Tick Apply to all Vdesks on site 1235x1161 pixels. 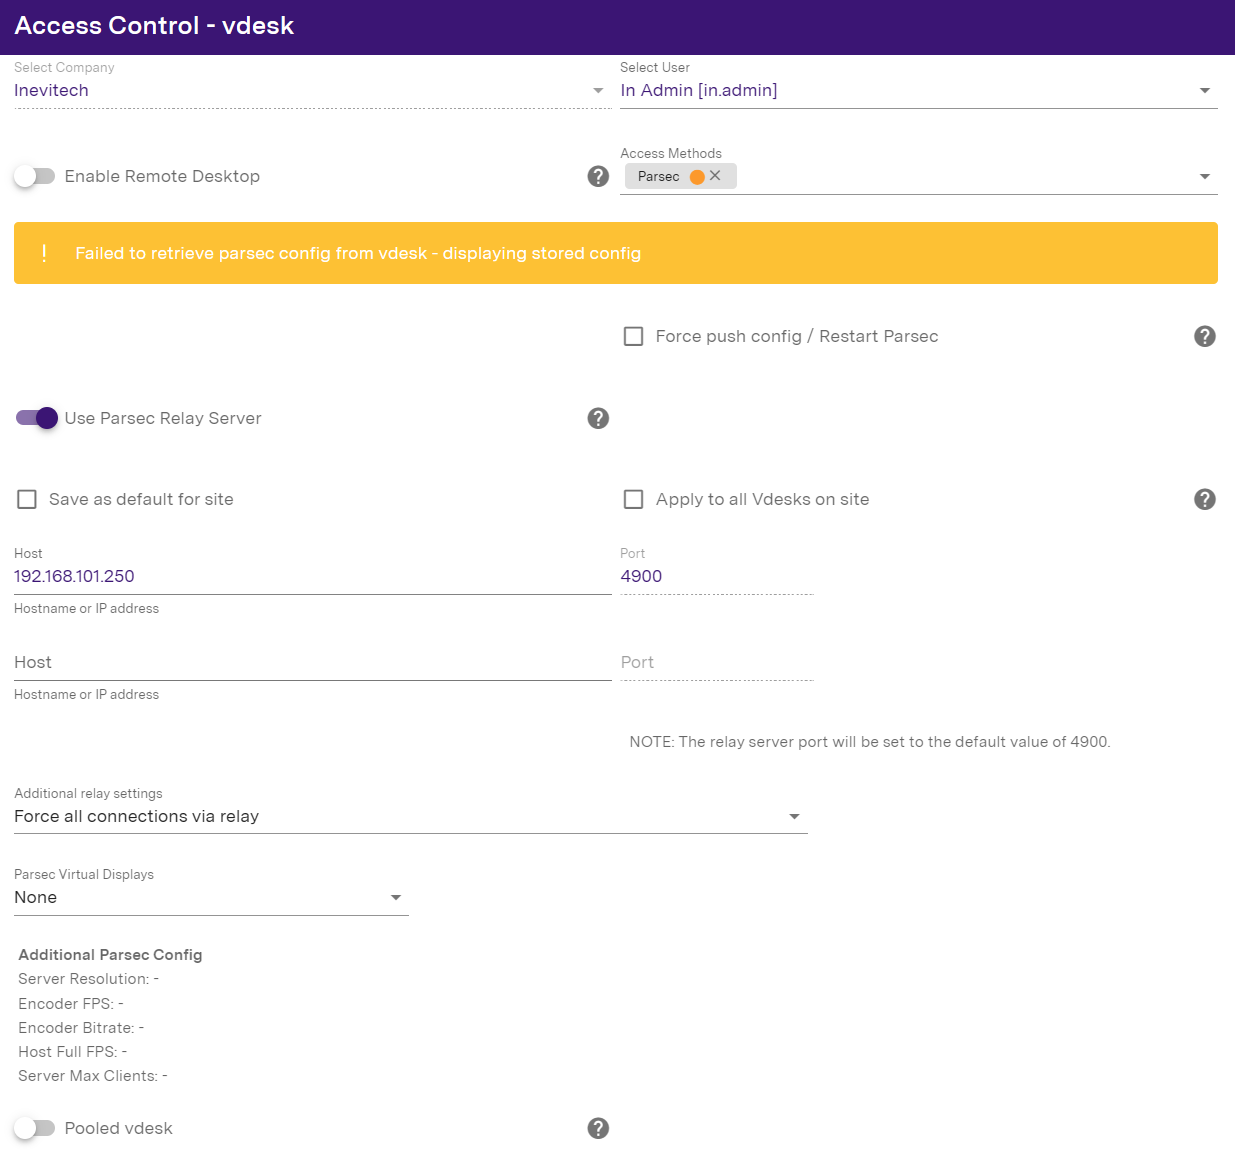point(633,499)
